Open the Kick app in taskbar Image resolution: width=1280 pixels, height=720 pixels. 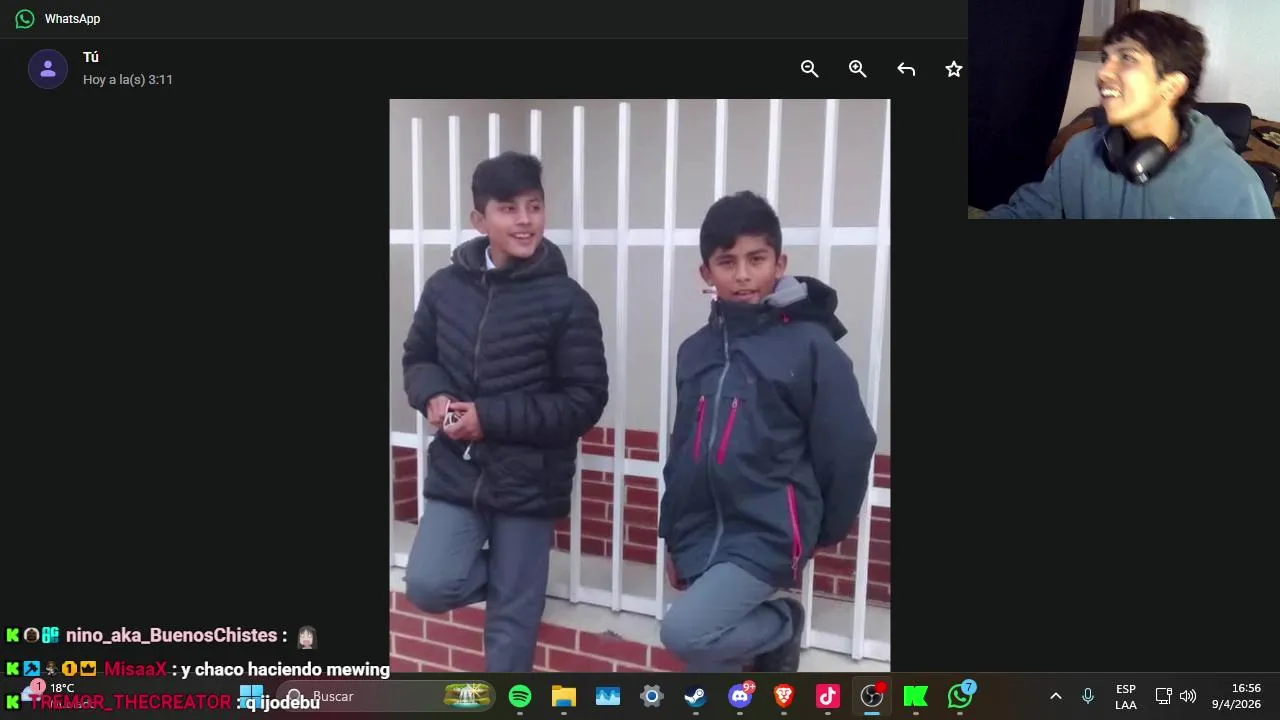(x=916, y=696)
